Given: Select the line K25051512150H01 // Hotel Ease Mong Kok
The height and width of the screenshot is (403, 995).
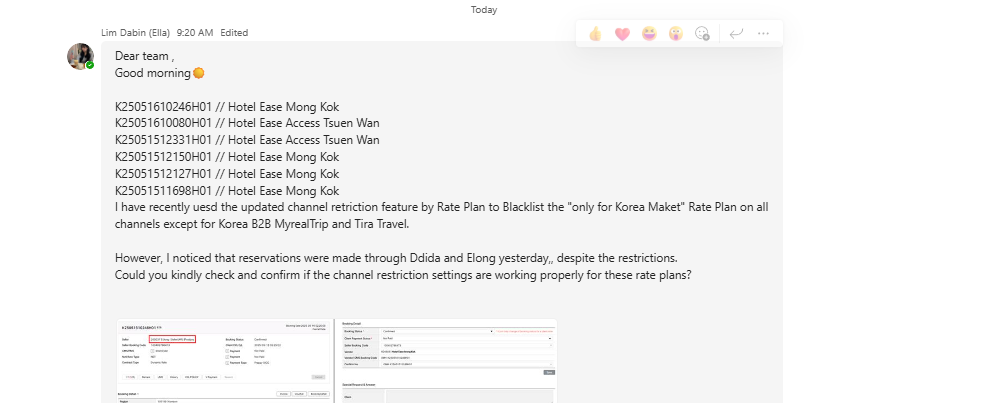Looking at the screenshot, I should (x=227, y=157).
